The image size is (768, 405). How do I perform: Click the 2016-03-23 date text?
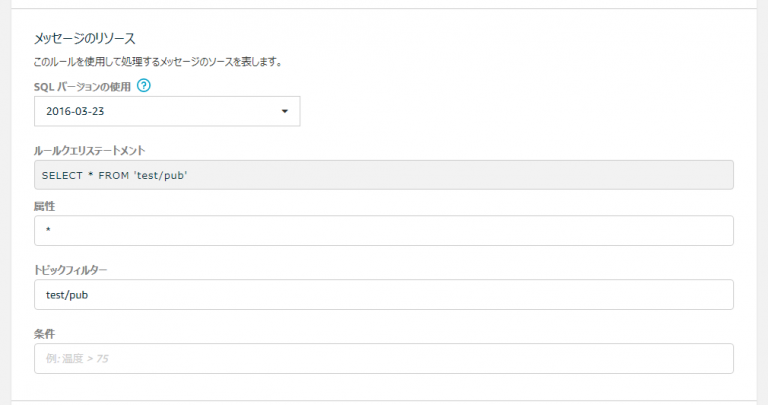pos(75,111)
